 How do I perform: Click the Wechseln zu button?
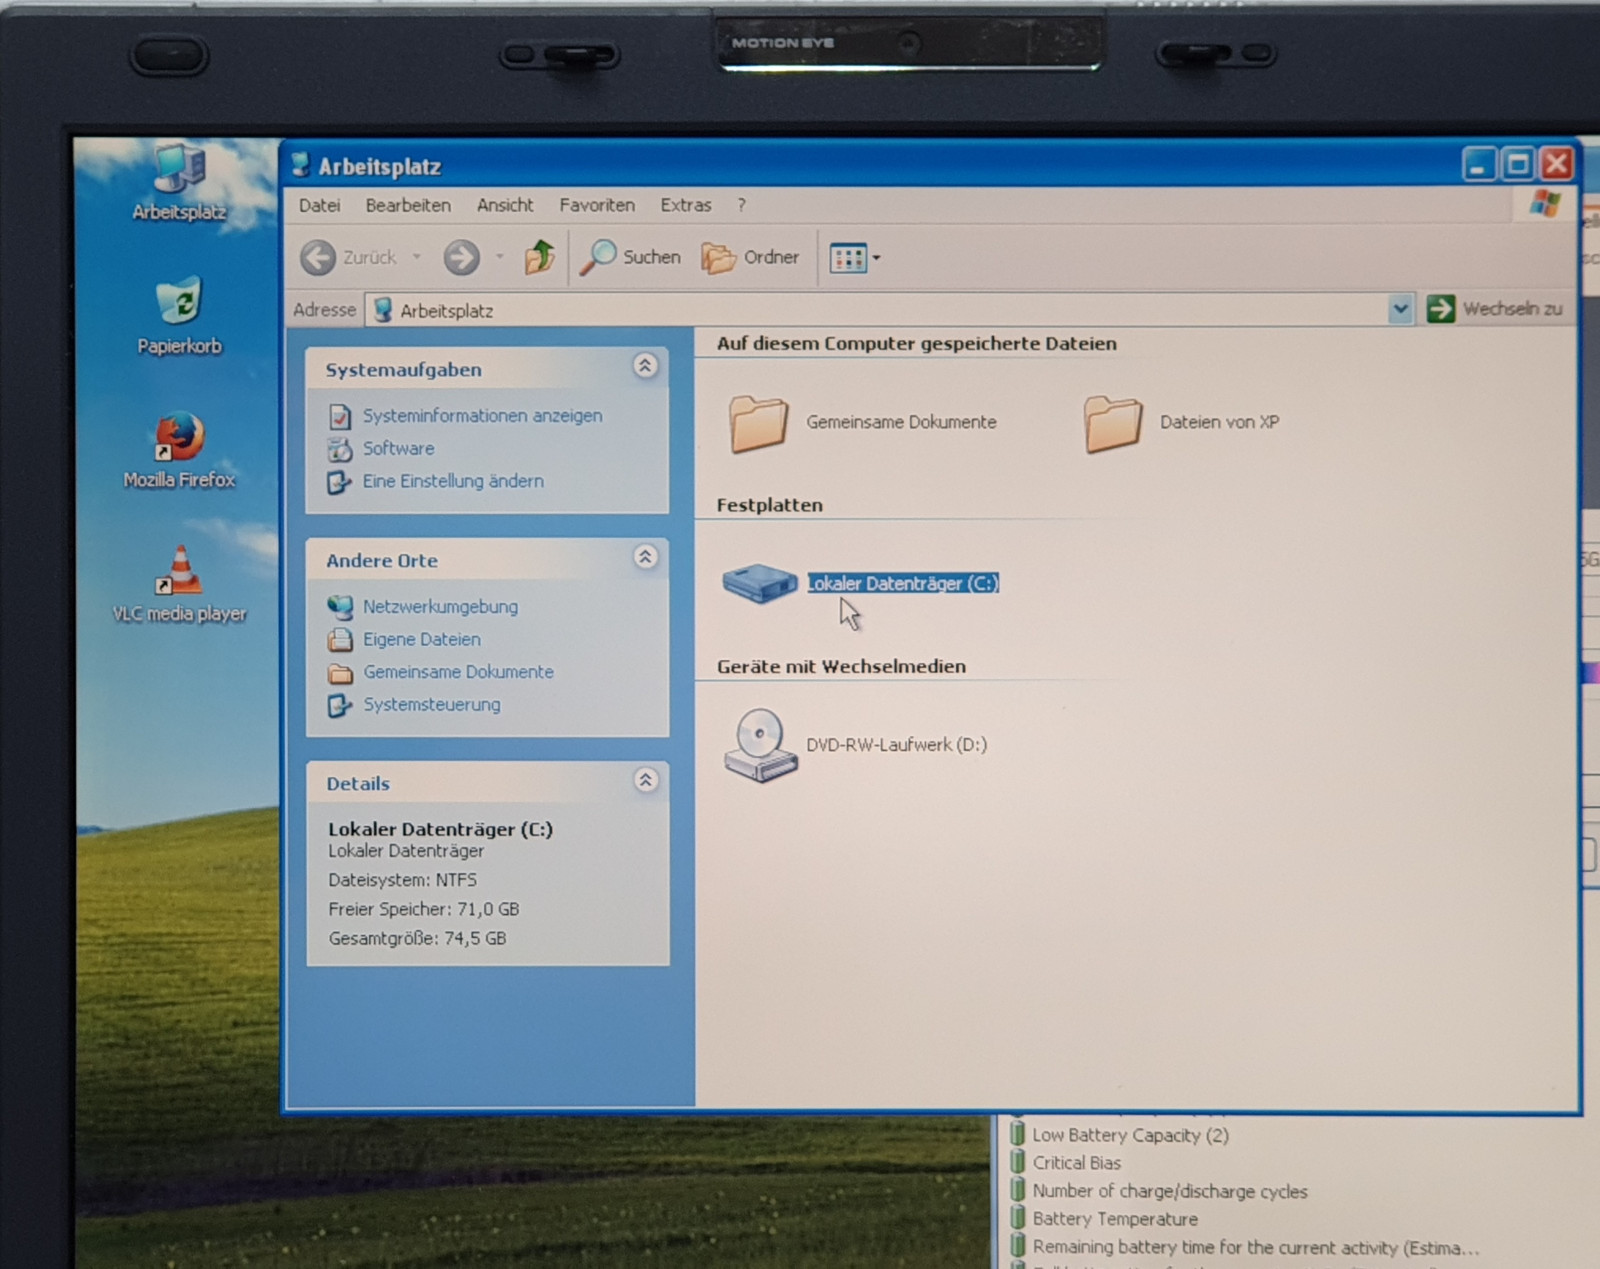(1495, 309)
